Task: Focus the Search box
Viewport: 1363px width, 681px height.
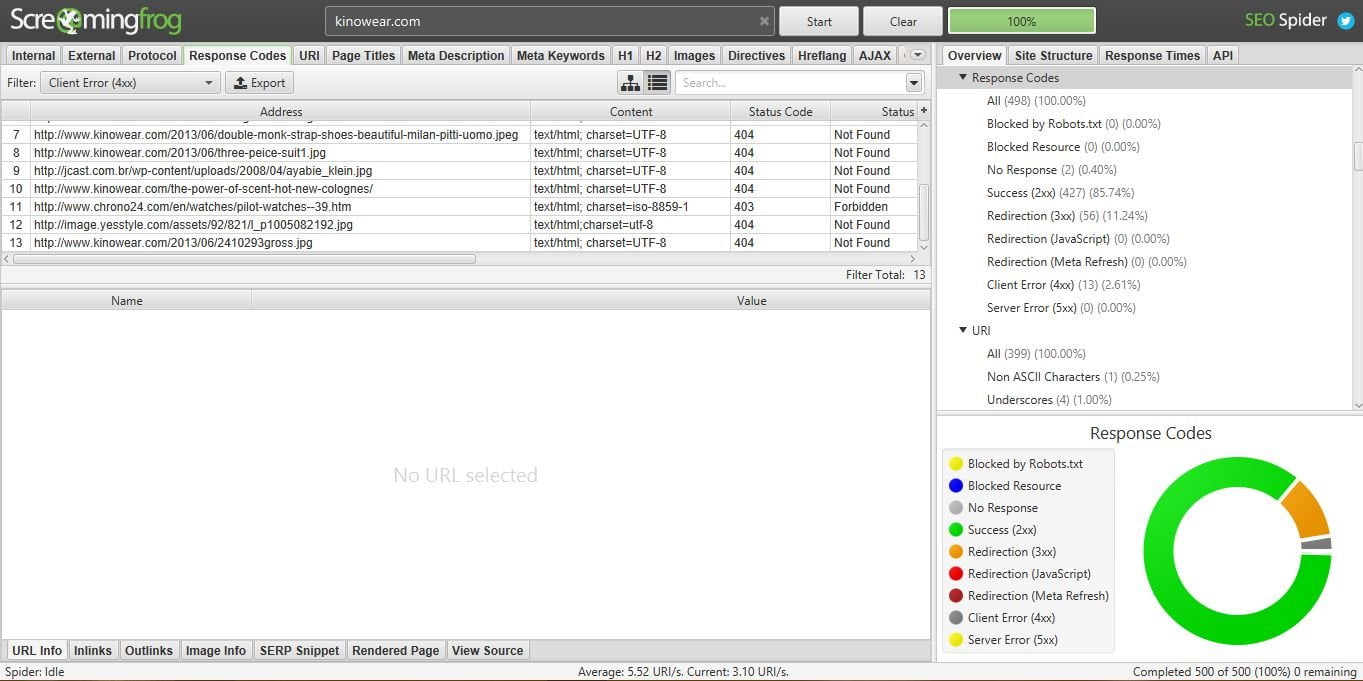Action: 790,83
